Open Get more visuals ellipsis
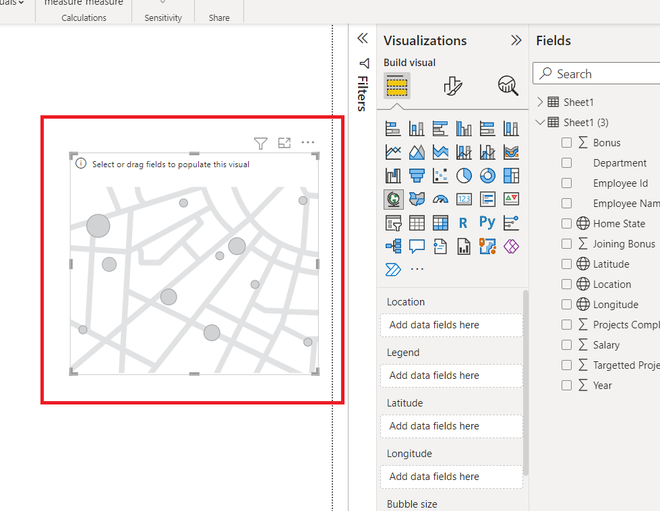The width and height of the screenshot is (660, 511). click(417, 269)
